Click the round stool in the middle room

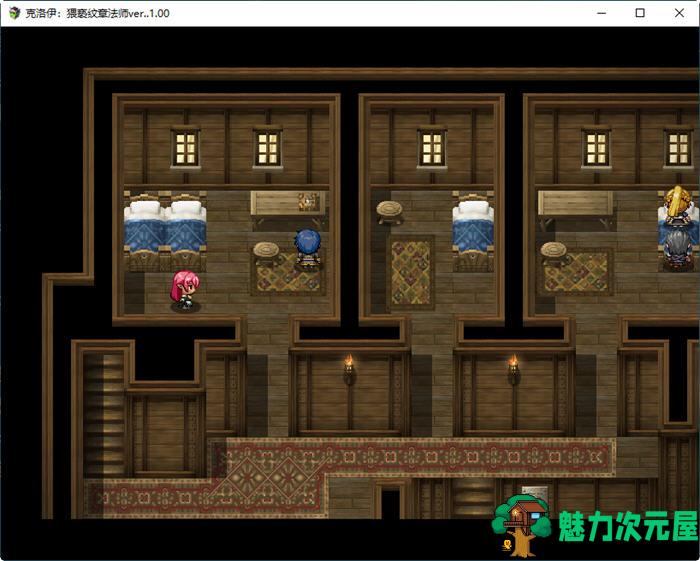pyautogui.click(x=389, y=212)
